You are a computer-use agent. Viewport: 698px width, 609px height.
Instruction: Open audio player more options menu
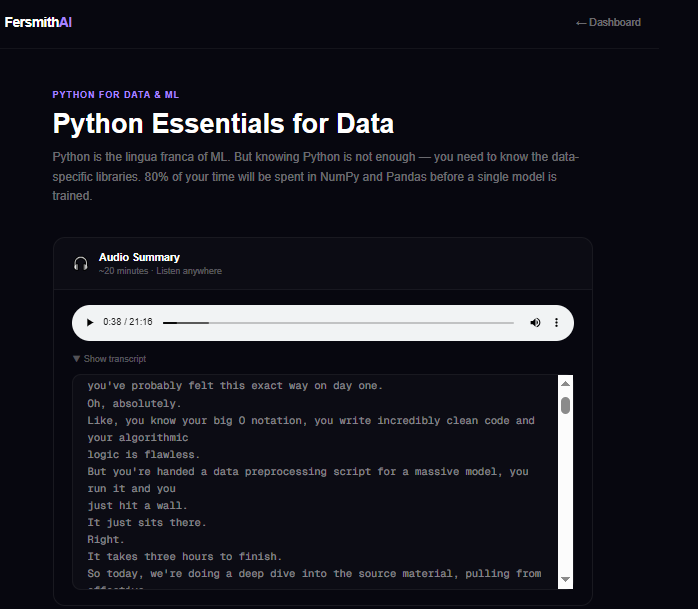tap(556, 322)
